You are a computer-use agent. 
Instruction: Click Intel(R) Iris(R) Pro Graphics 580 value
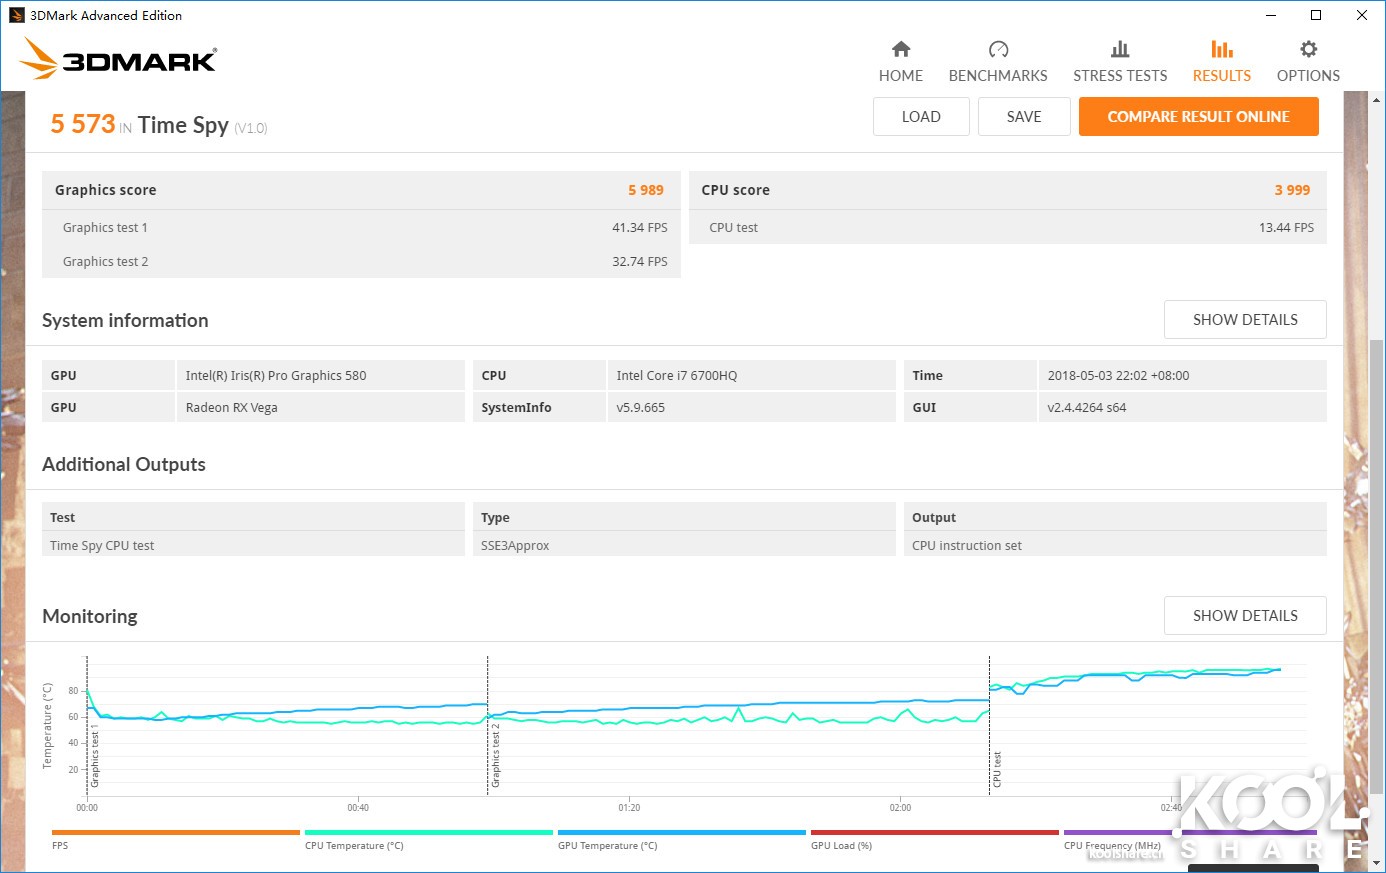coord(276,376)
